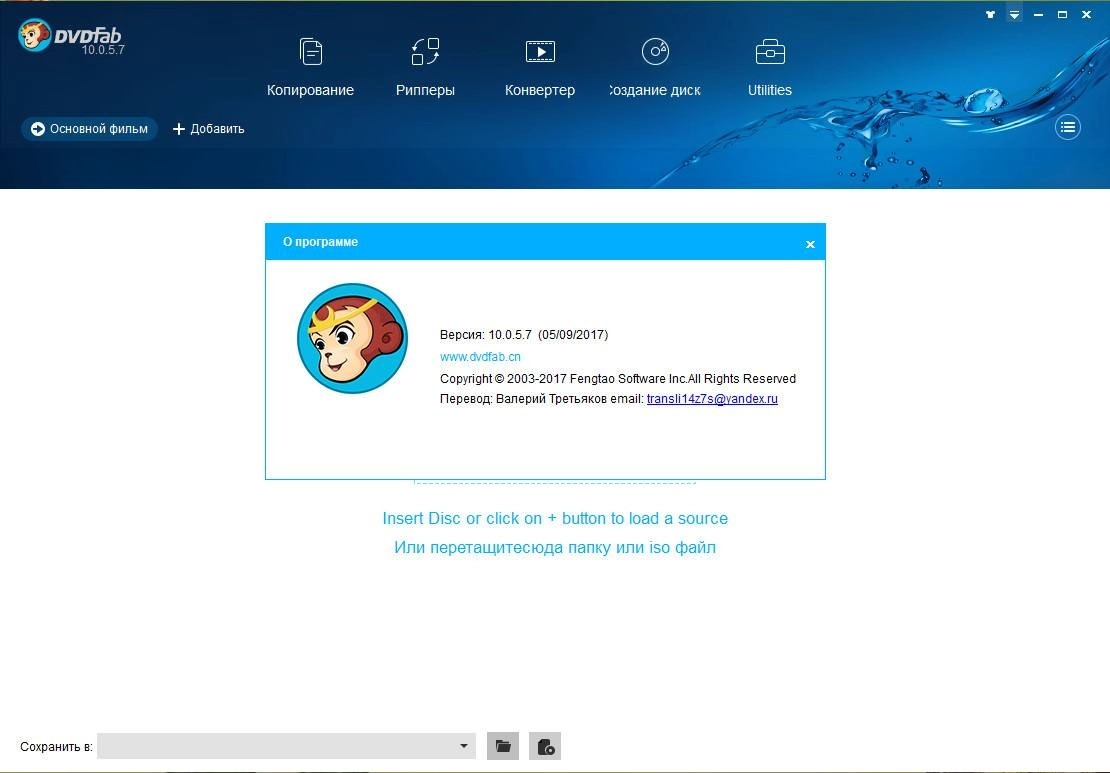Click the Копирование tab label
The image size is (1110, 773).
(x=310, y=90)
